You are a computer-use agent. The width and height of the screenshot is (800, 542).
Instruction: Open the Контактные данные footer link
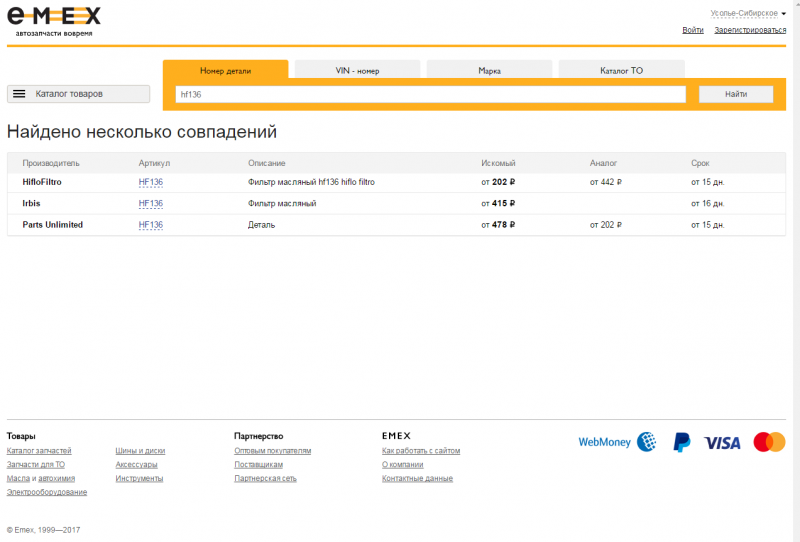click(417, 479)
